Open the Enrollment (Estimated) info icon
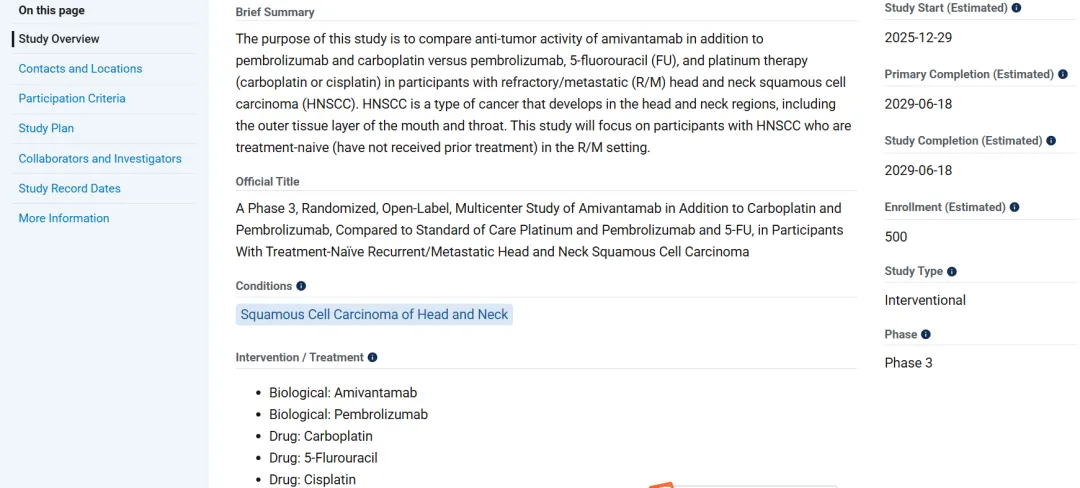Image resolution: width=1080 pixels, height=488 pixels. click(1015, 207)
